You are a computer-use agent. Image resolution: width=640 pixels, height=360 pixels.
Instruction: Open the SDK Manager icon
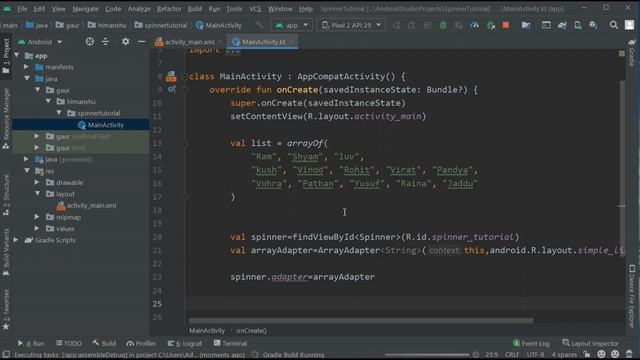[593, 25]
